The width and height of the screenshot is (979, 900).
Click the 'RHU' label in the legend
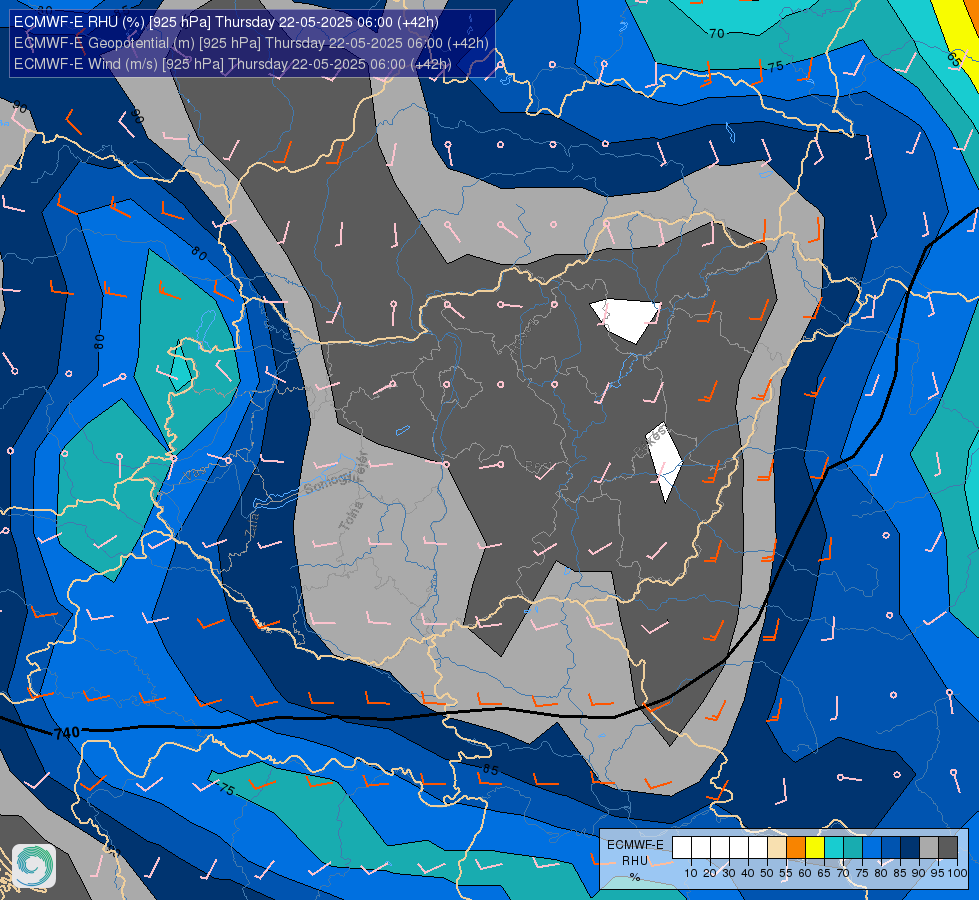click(x=635, y=861)
